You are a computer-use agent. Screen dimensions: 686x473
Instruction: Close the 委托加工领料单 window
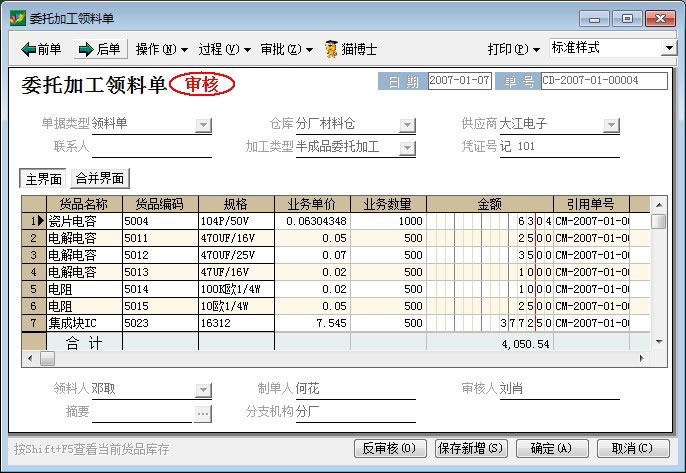pos(661,19)
